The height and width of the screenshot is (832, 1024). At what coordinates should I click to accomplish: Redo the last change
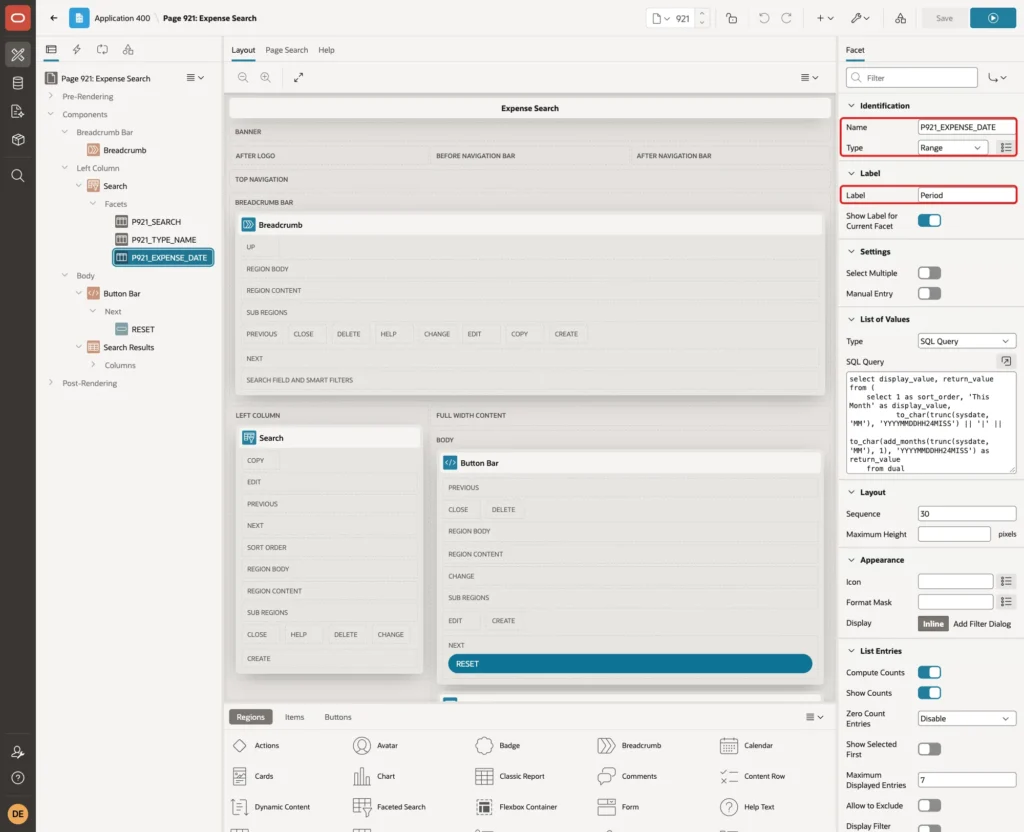point(786,18)
